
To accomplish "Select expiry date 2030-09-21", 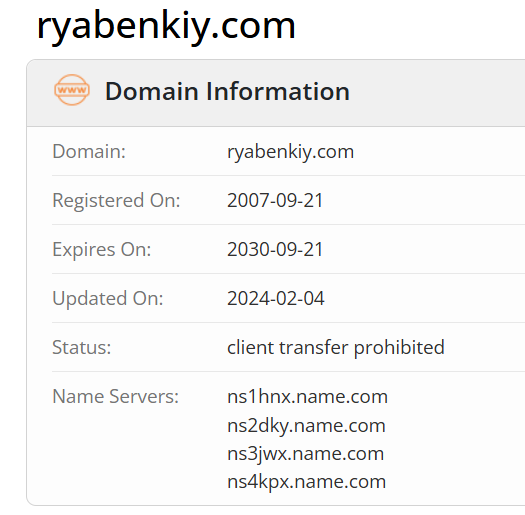I will 275,249.
